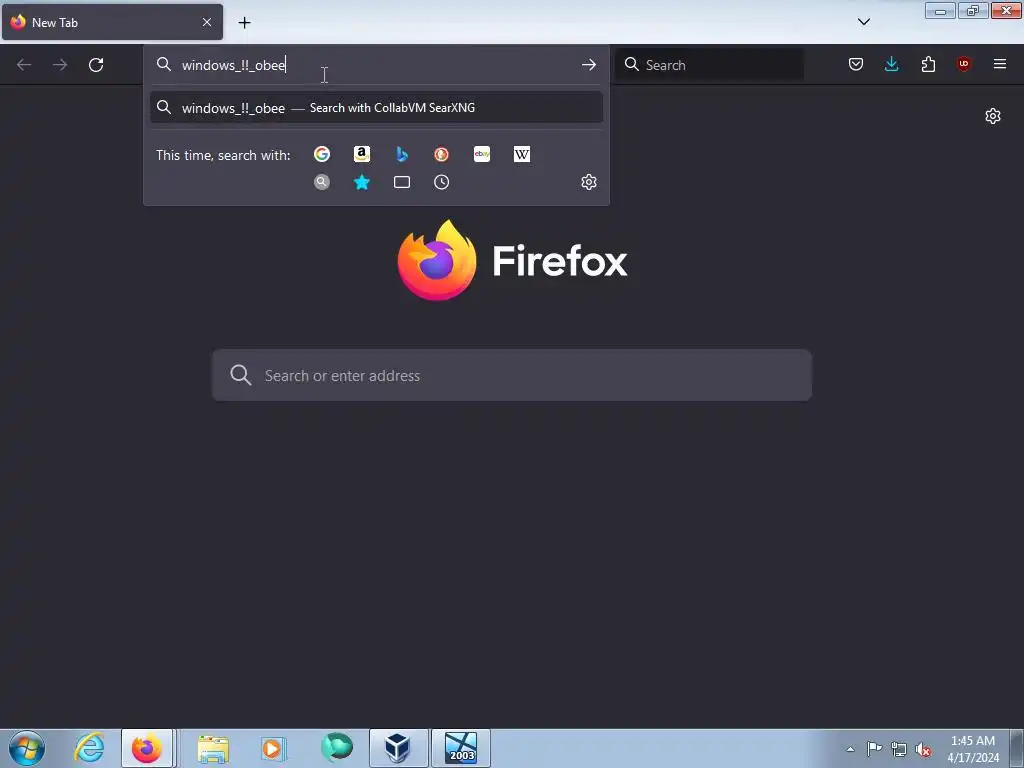Open Windows Media Player from the taskbar
Screen dimensions: 1024x768
click(x=273, y=748)
